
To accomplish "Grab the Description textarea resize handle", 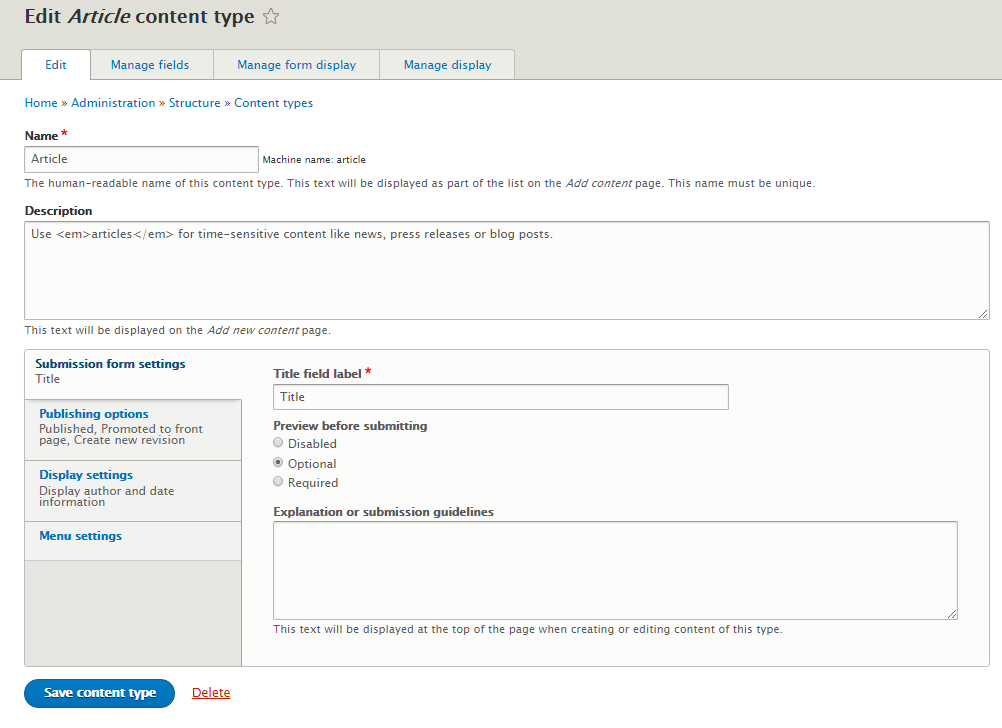I will pyautogui.click(x=983, y=313).
